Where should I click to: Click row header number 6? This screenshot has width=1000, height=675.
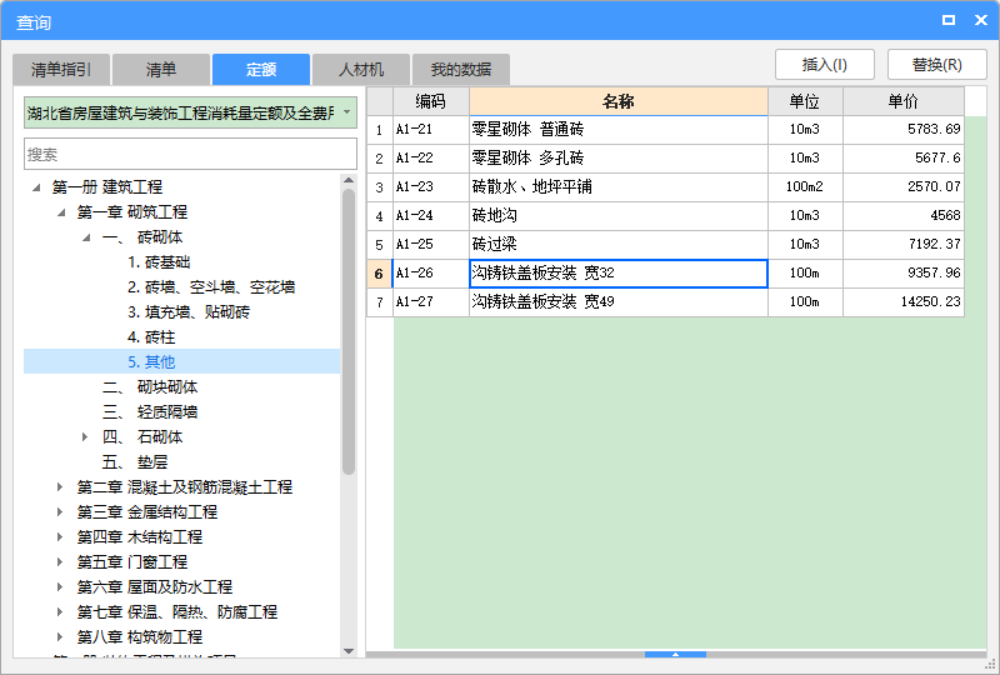[x=379, y=273]
